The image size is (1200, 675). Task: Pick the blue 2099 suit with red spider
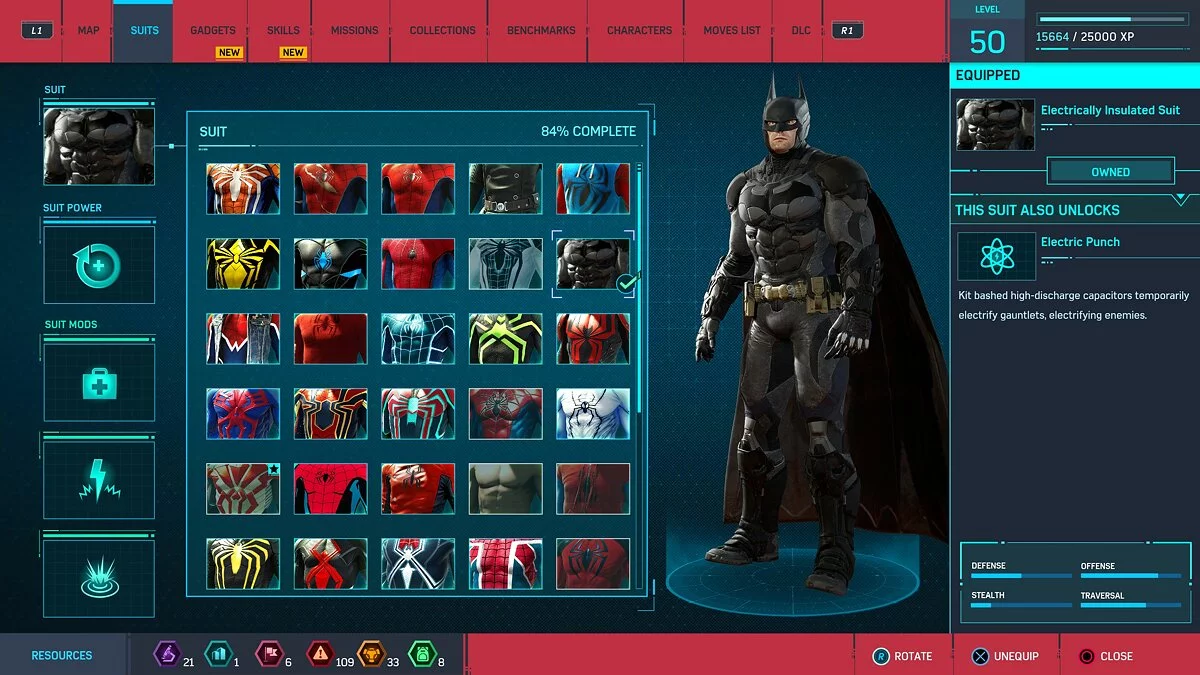[243, 414]
